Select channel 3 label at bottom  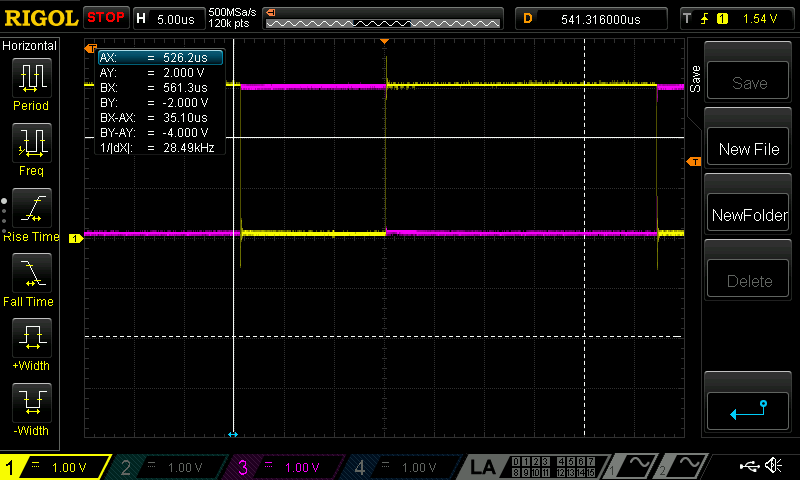(x=243, y=467)
